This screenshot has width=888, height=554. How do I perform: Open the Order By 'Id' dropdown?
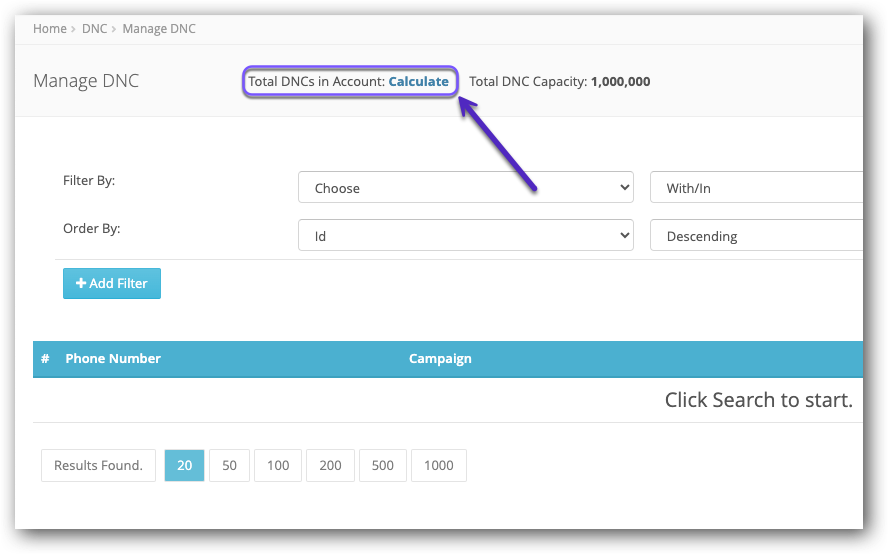coord(465,237)
